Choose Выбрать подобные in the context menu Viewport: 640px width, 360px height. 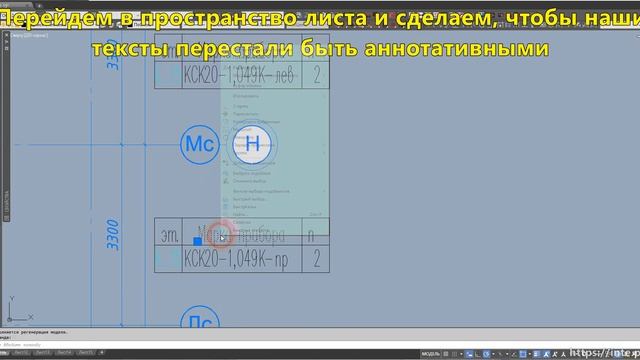click(x=252, y=173)
